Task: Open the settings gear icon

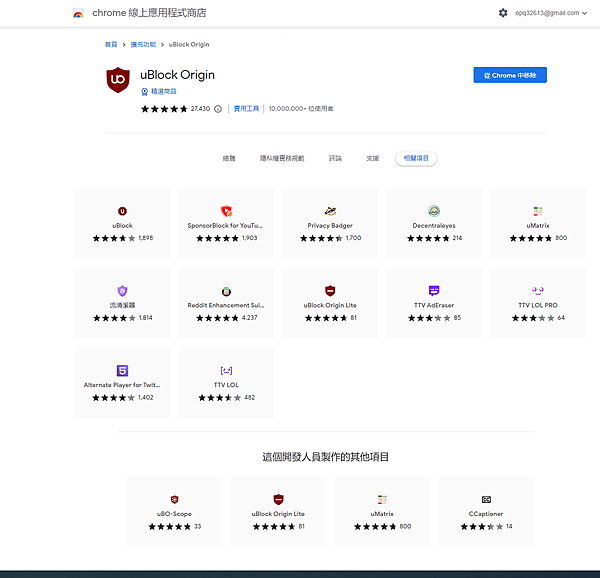Action: 503,13
